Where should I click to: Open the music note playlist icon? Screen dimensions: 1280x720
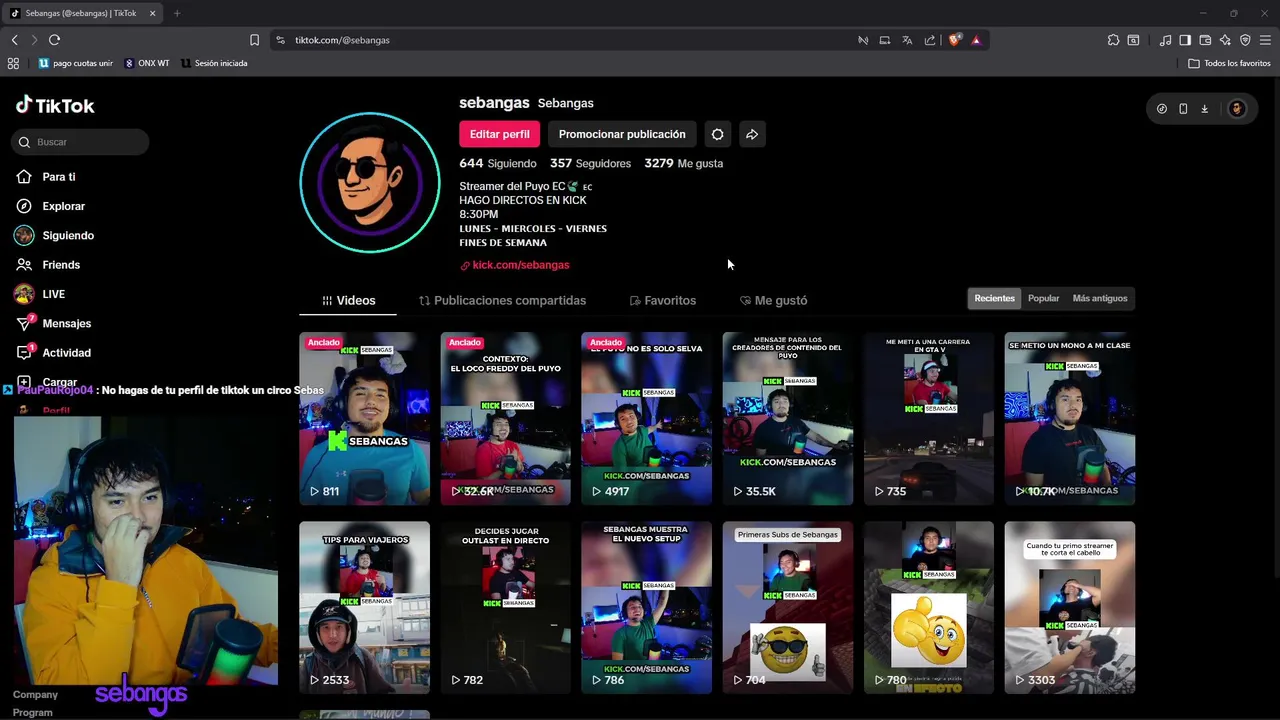1165,40
